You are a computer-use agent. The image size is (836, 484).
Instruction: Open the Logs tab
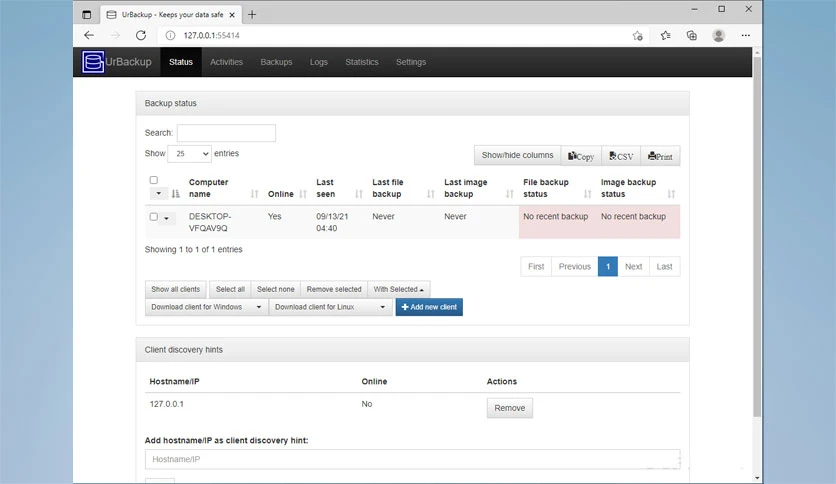(x=319, y=62)
